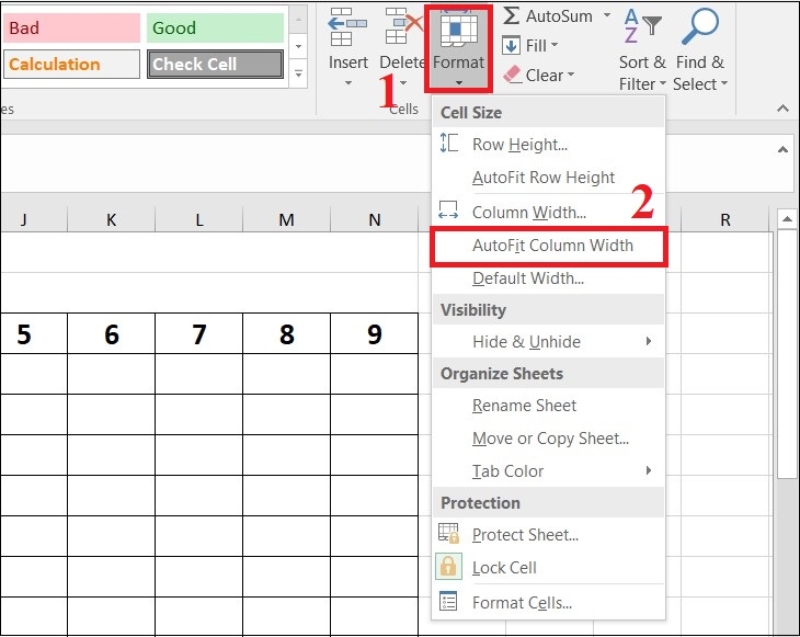Expand the AutoSum dropdown arrow
Viewport: 800px width, 637px height.
click(x=606, y=16)
